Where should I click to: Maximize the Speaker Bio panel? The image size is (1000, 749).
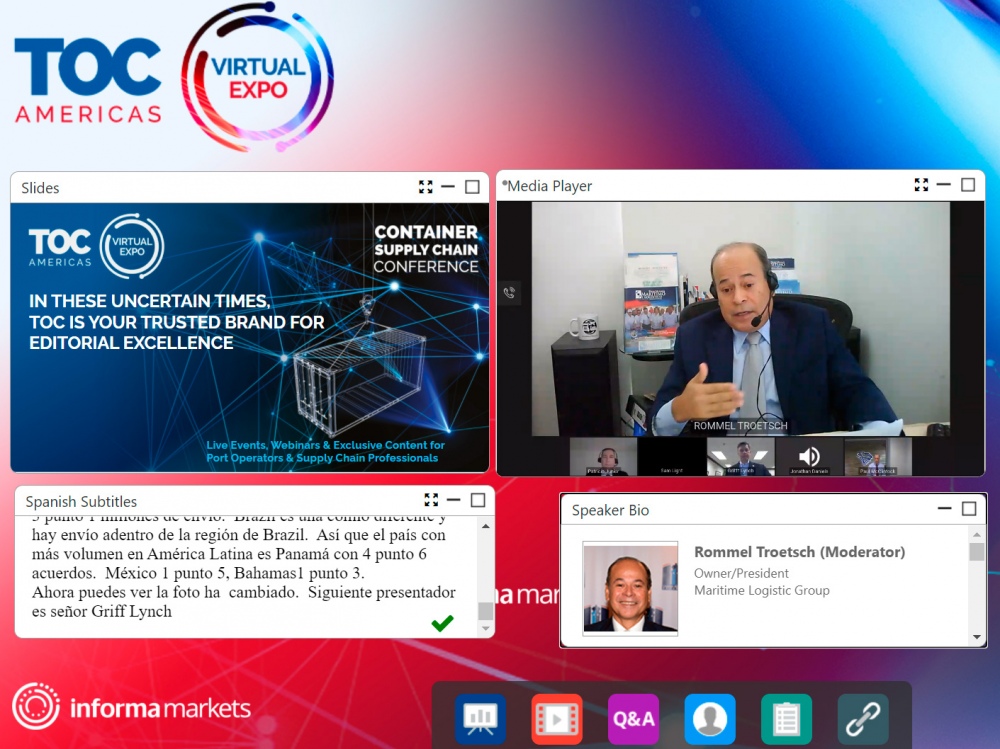969,508
